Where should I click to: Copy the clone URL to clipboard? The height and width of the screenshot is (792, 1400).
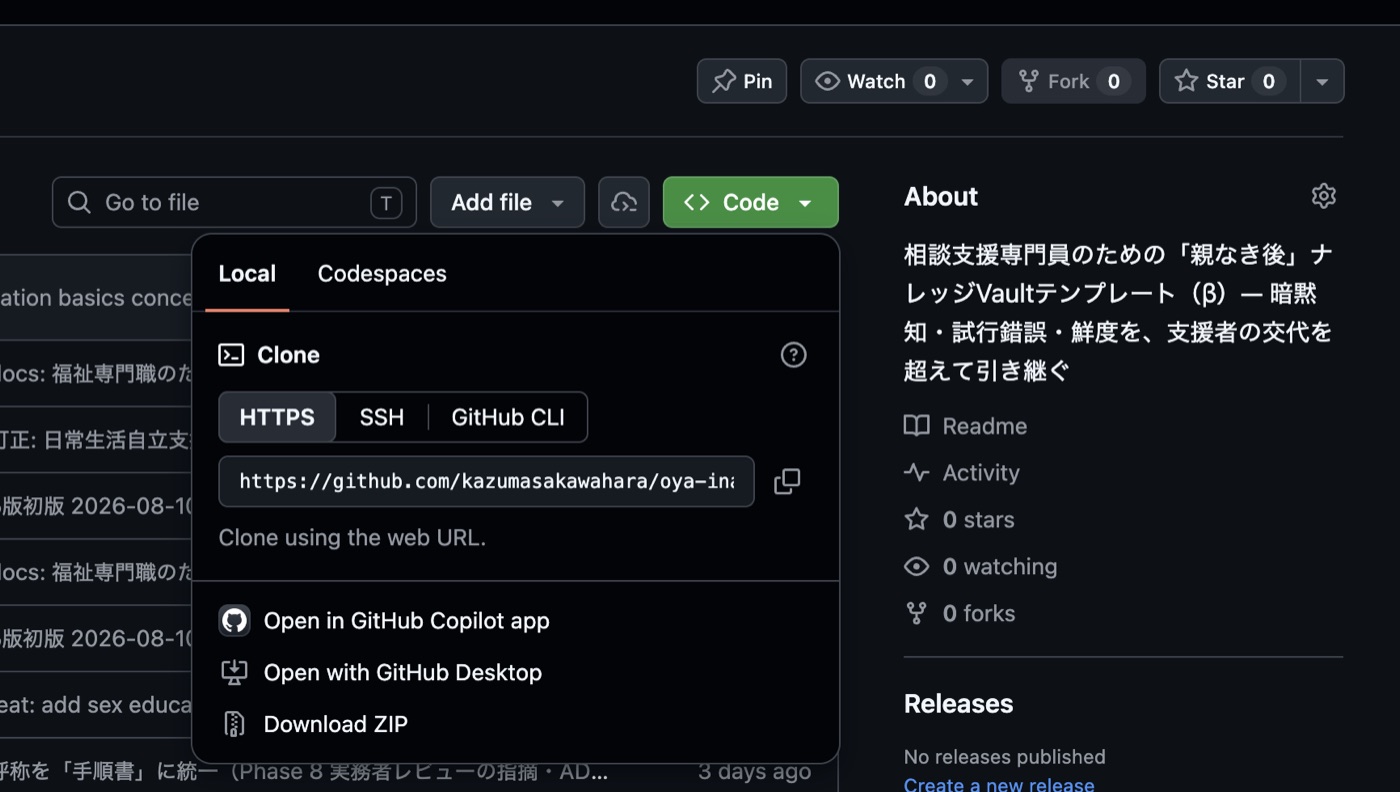[787, 481]
